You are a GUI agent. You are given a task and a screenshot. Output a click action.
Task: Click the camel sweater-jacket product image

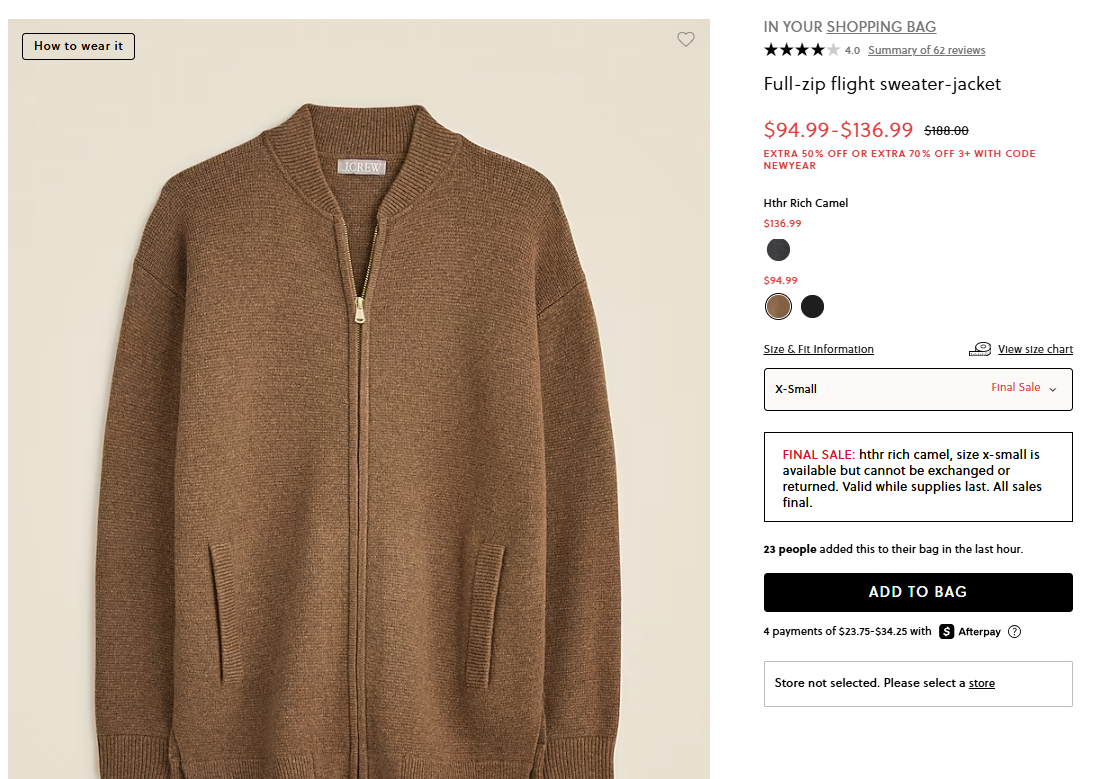(x=358, y=420)
